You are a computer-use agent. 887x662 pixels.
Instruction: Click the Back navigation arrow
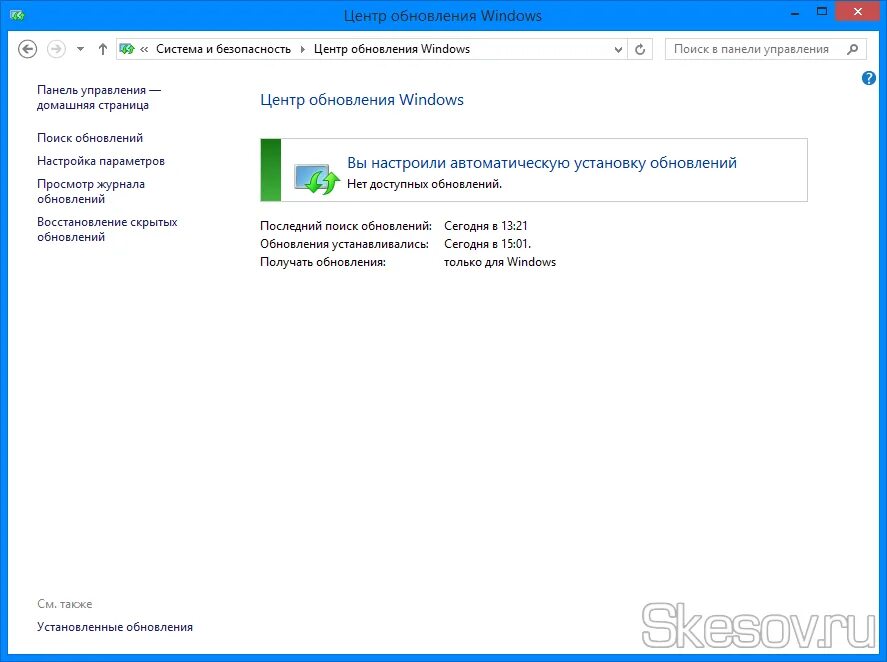tap(27, 49)
